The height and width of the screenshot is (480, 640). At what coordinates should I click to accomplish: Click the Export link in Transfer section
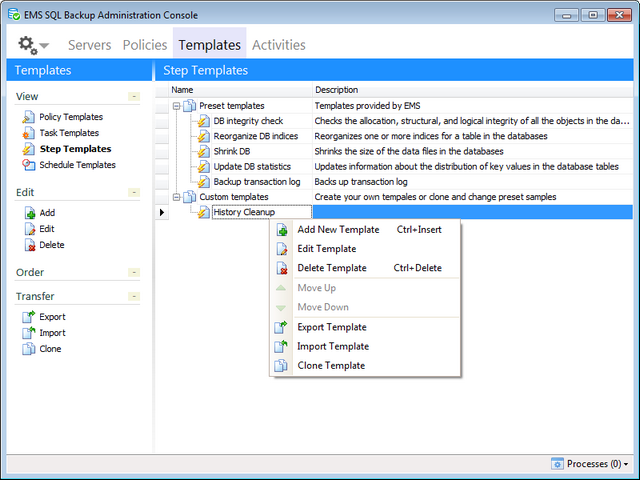coord(52,317)
